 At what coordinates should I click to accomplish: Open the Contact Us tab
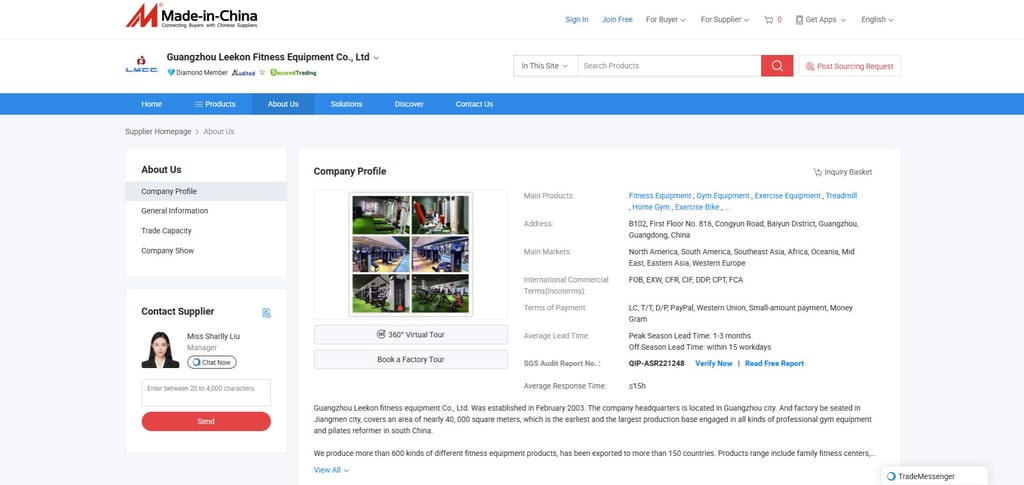474,104
